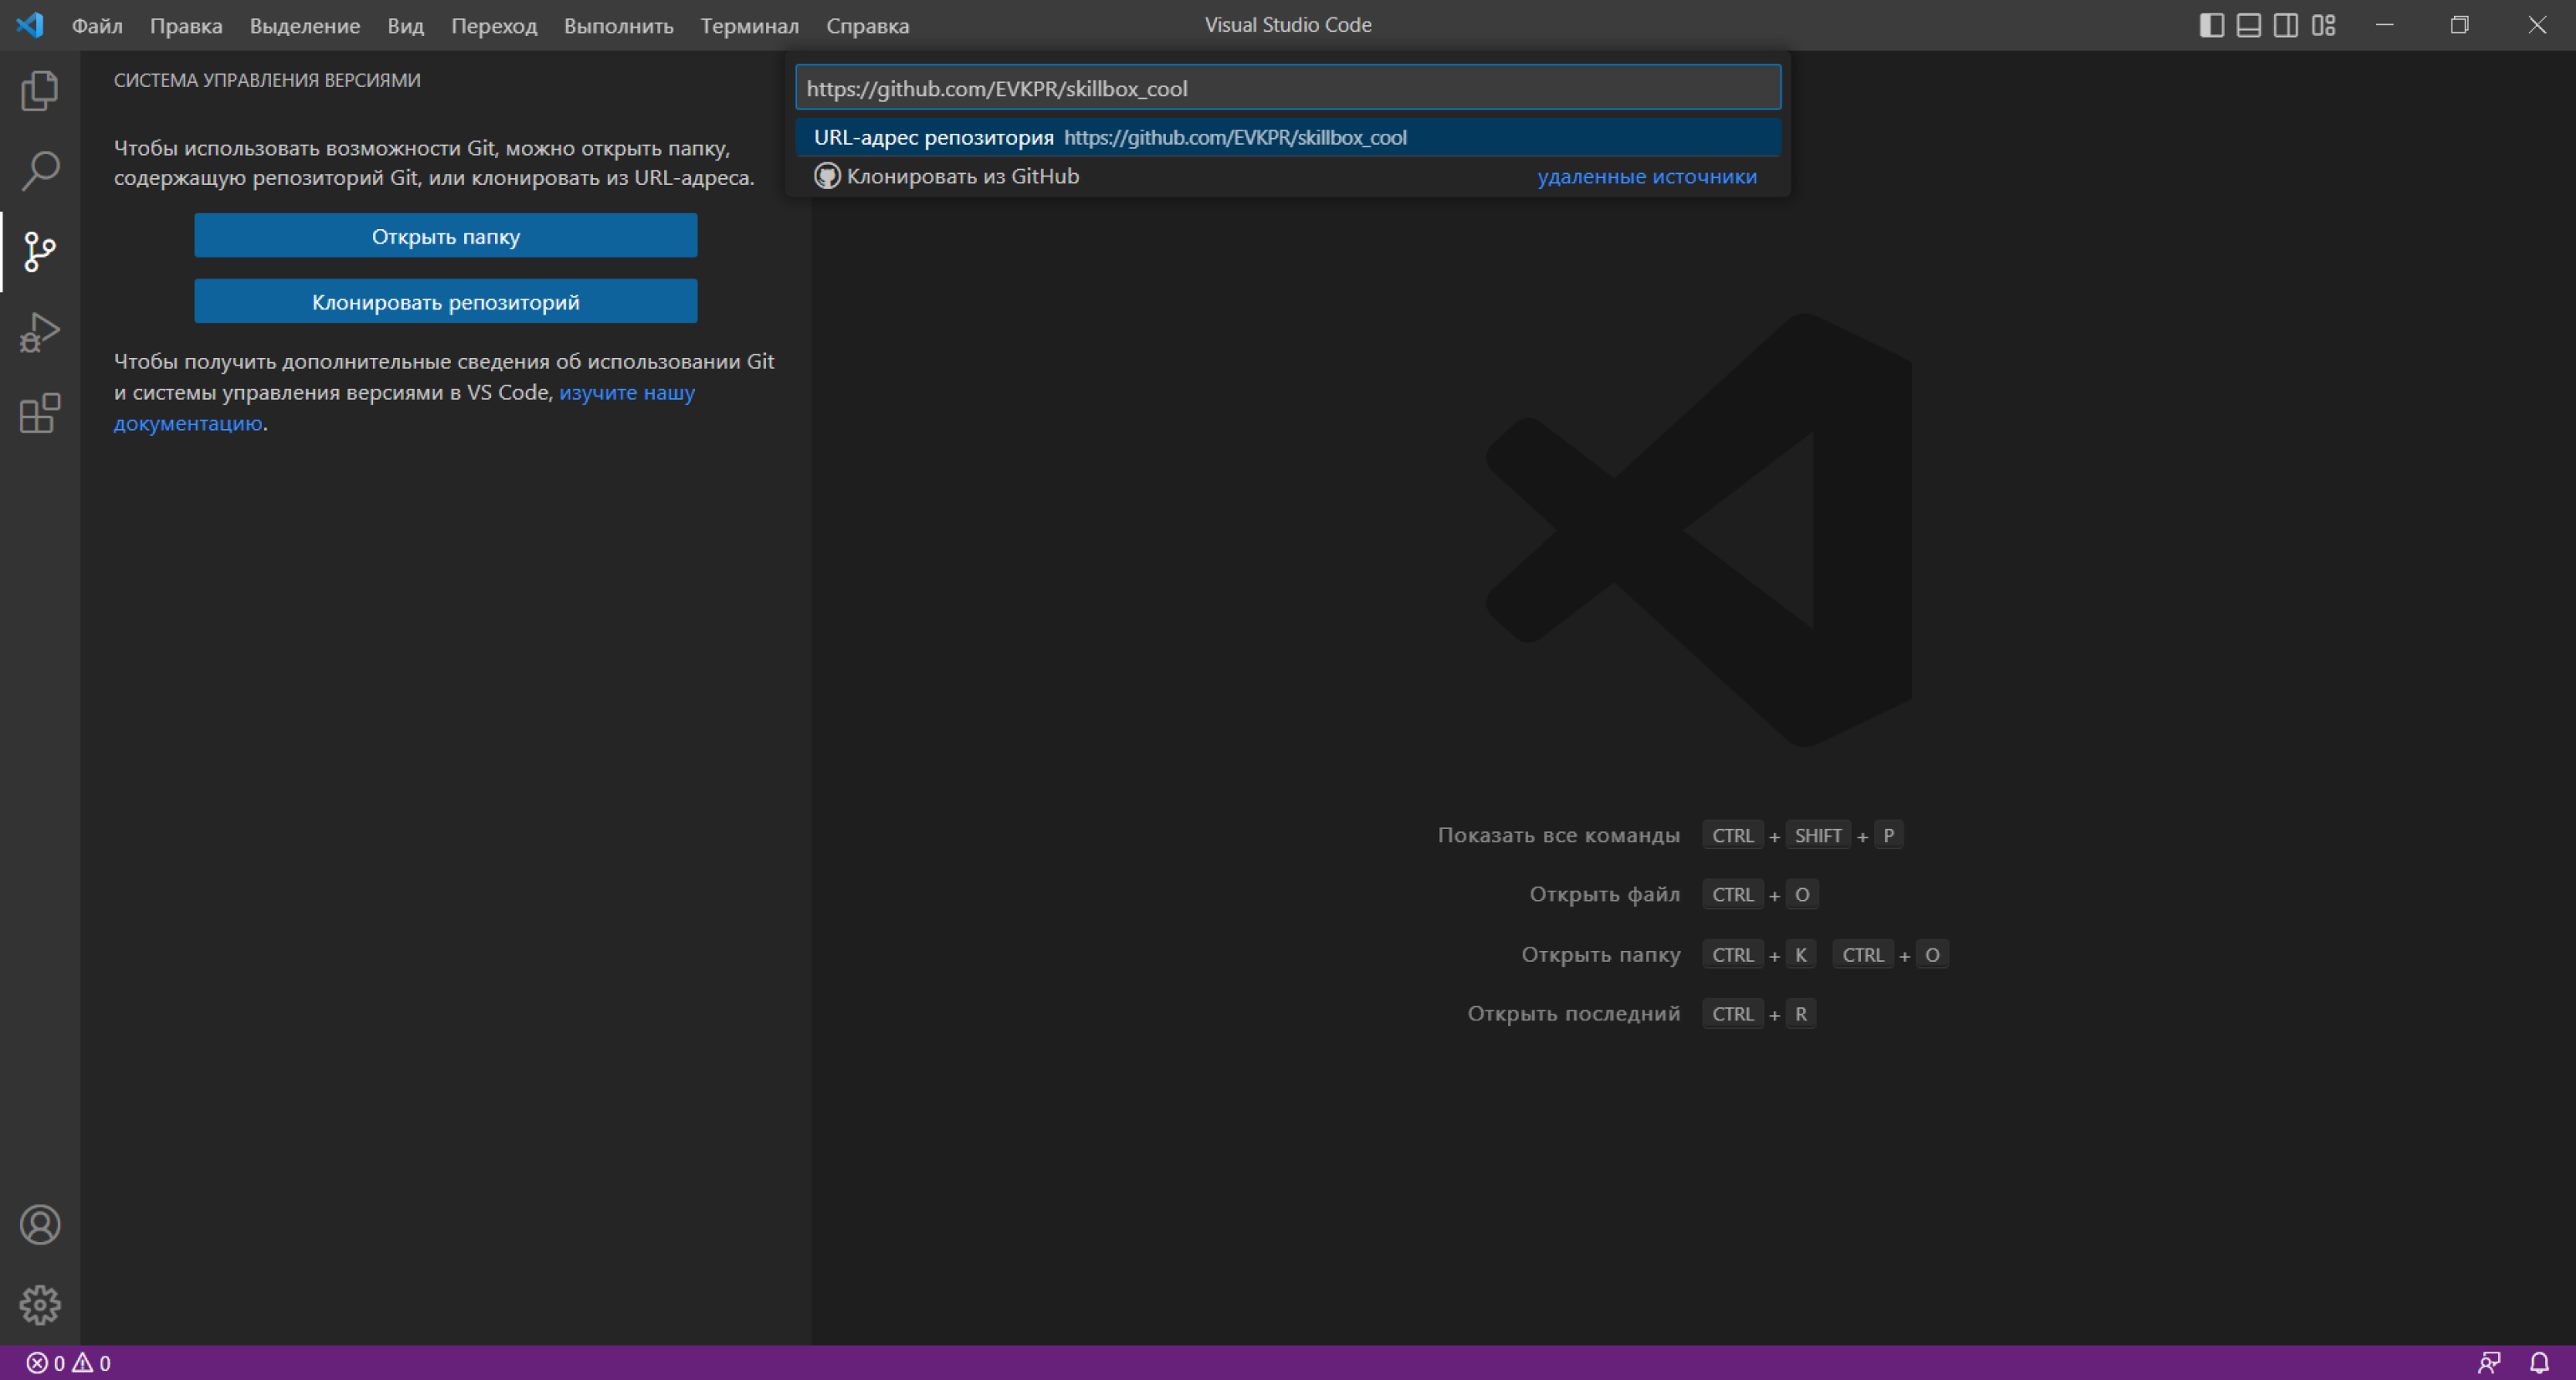The width and height of the screenshot is (2576, 1380).
Task: Open the Run and Debug view
Action: 40,332
